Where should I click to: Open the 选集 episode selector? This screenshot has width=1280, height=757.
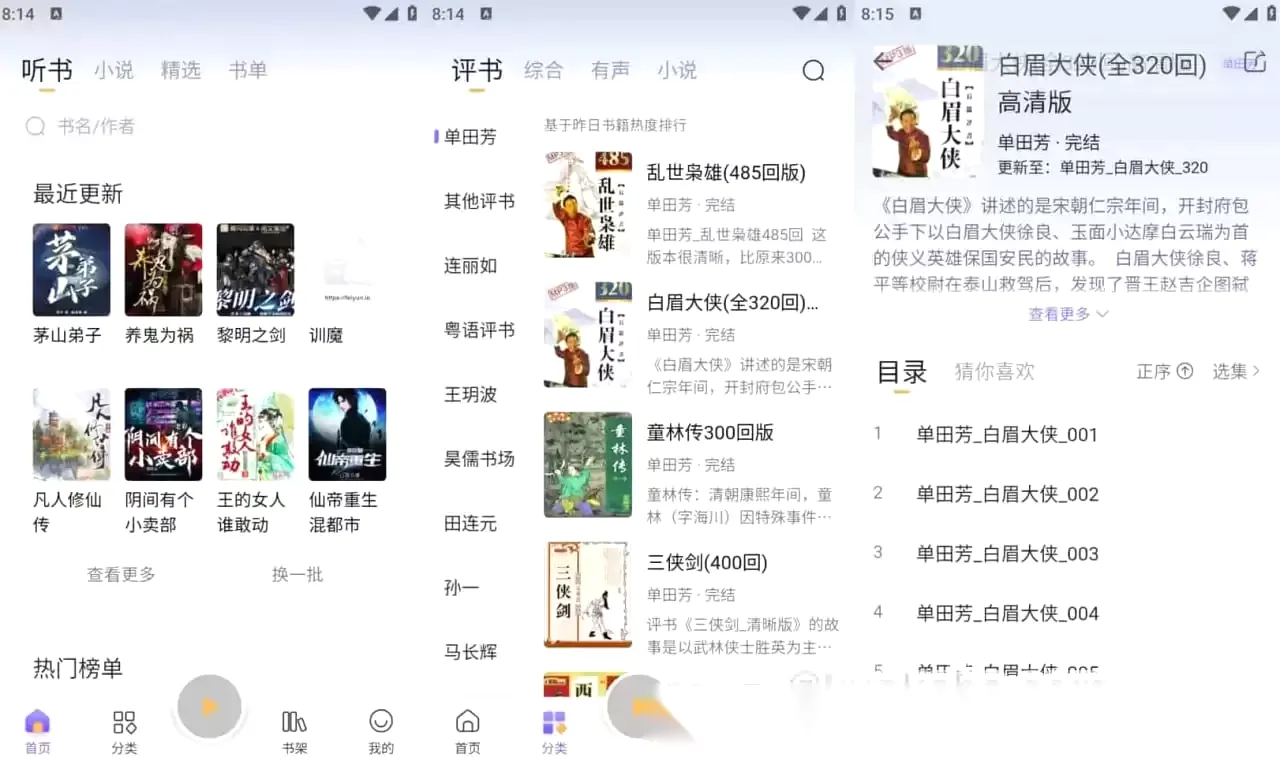[x=1236, y=371]
